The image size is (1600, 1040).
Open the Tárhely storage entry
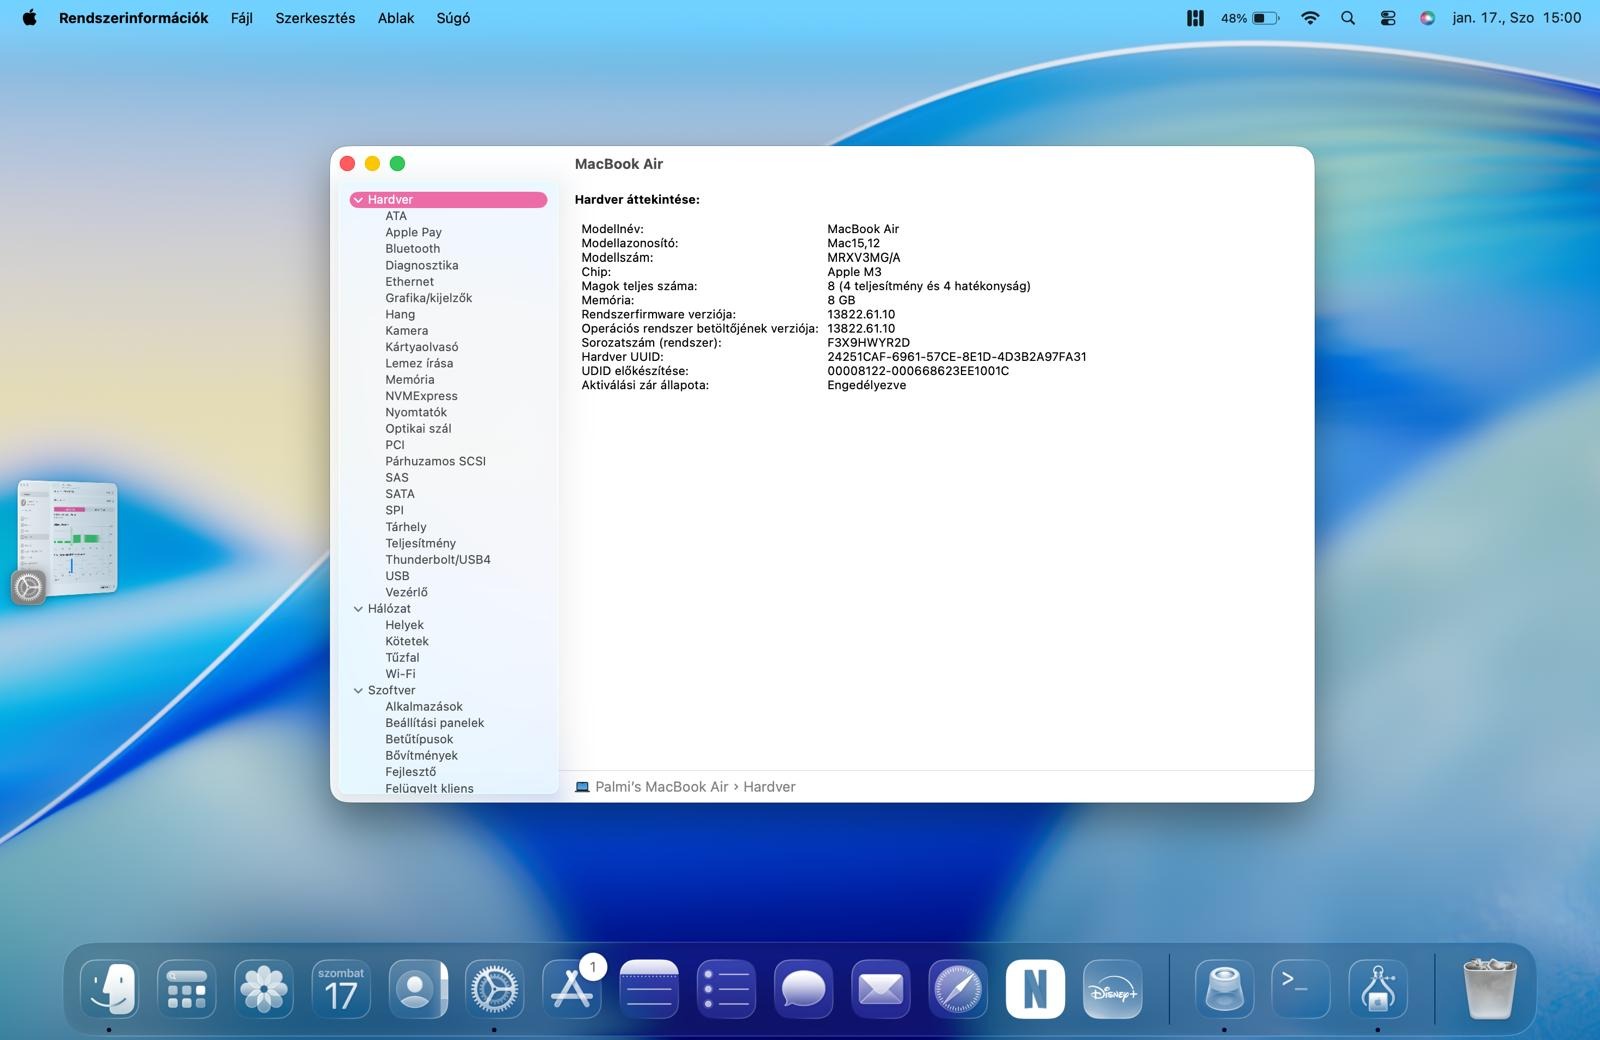(x=405, y=527)
